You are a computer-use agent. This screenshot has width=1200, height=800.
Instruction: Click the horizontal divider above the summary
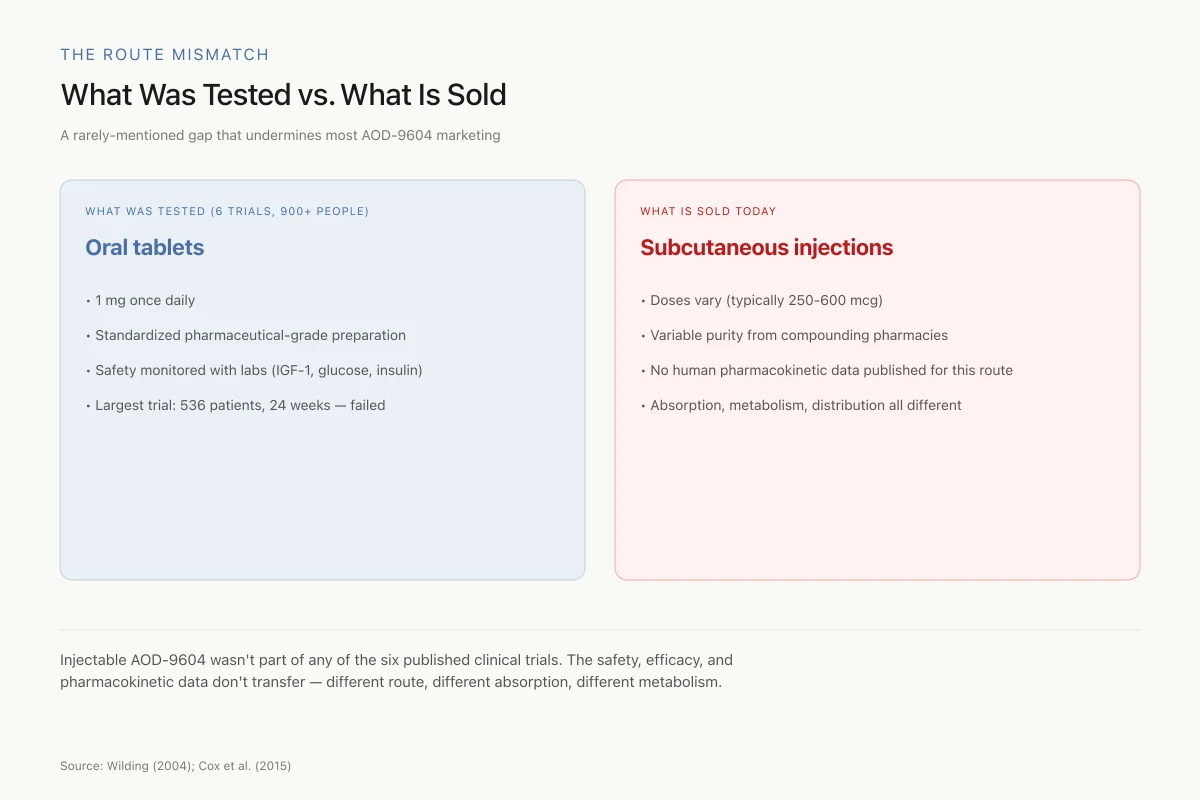(x=600, y=630)
